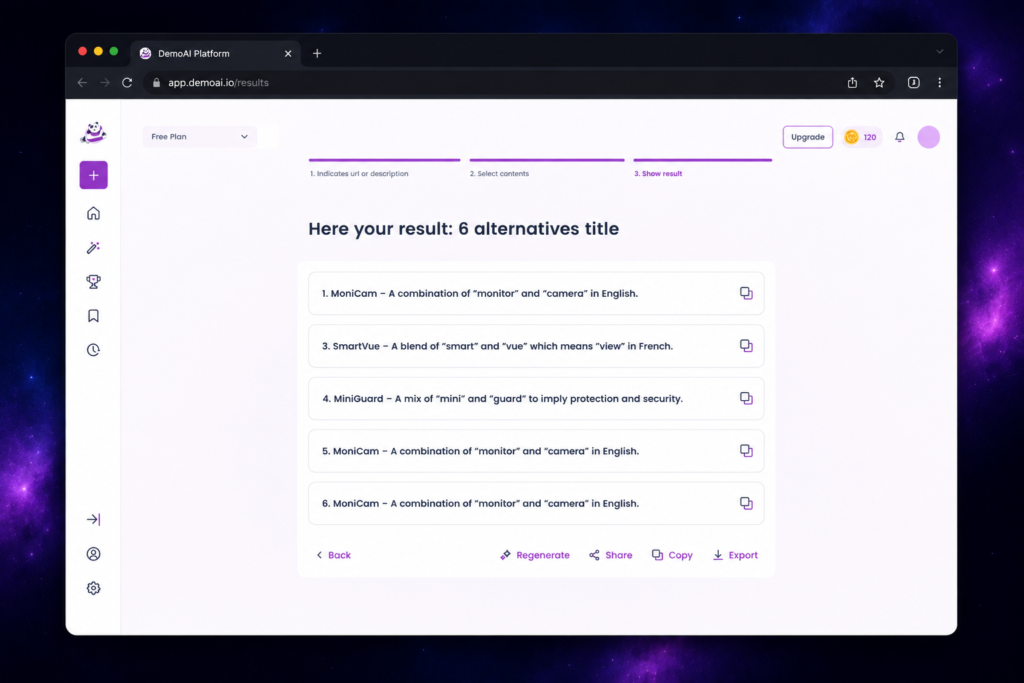Export the results
Screen dimensions: 1024x683
[x=735, y=555]
